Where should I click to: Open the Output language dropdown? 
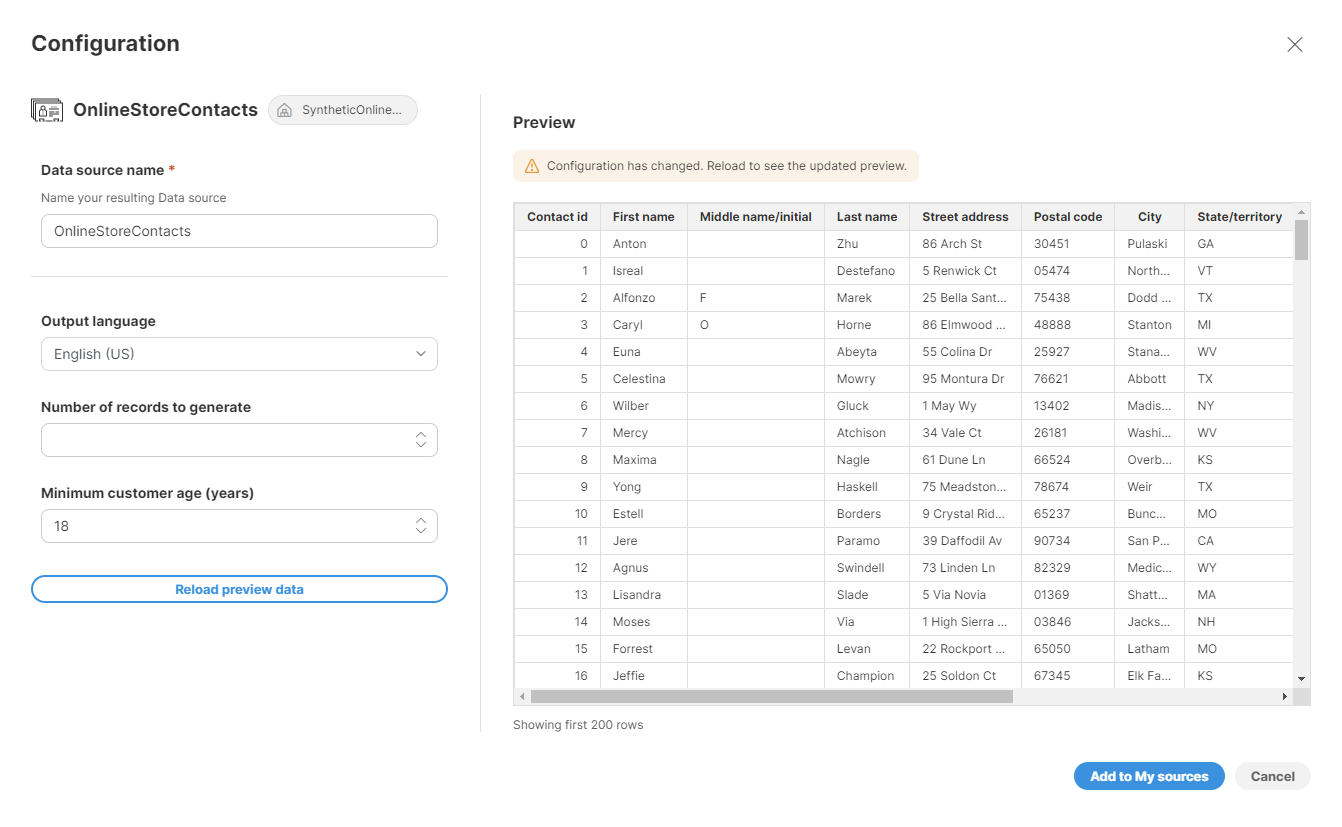(239, 354)
